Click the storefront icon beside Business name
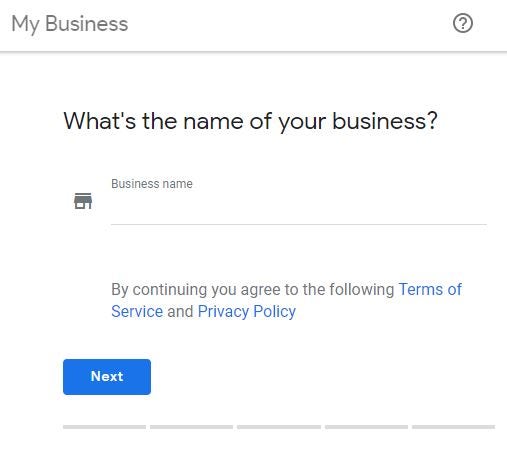This screenshot has width=507, height=460. [x=83, y=201]
